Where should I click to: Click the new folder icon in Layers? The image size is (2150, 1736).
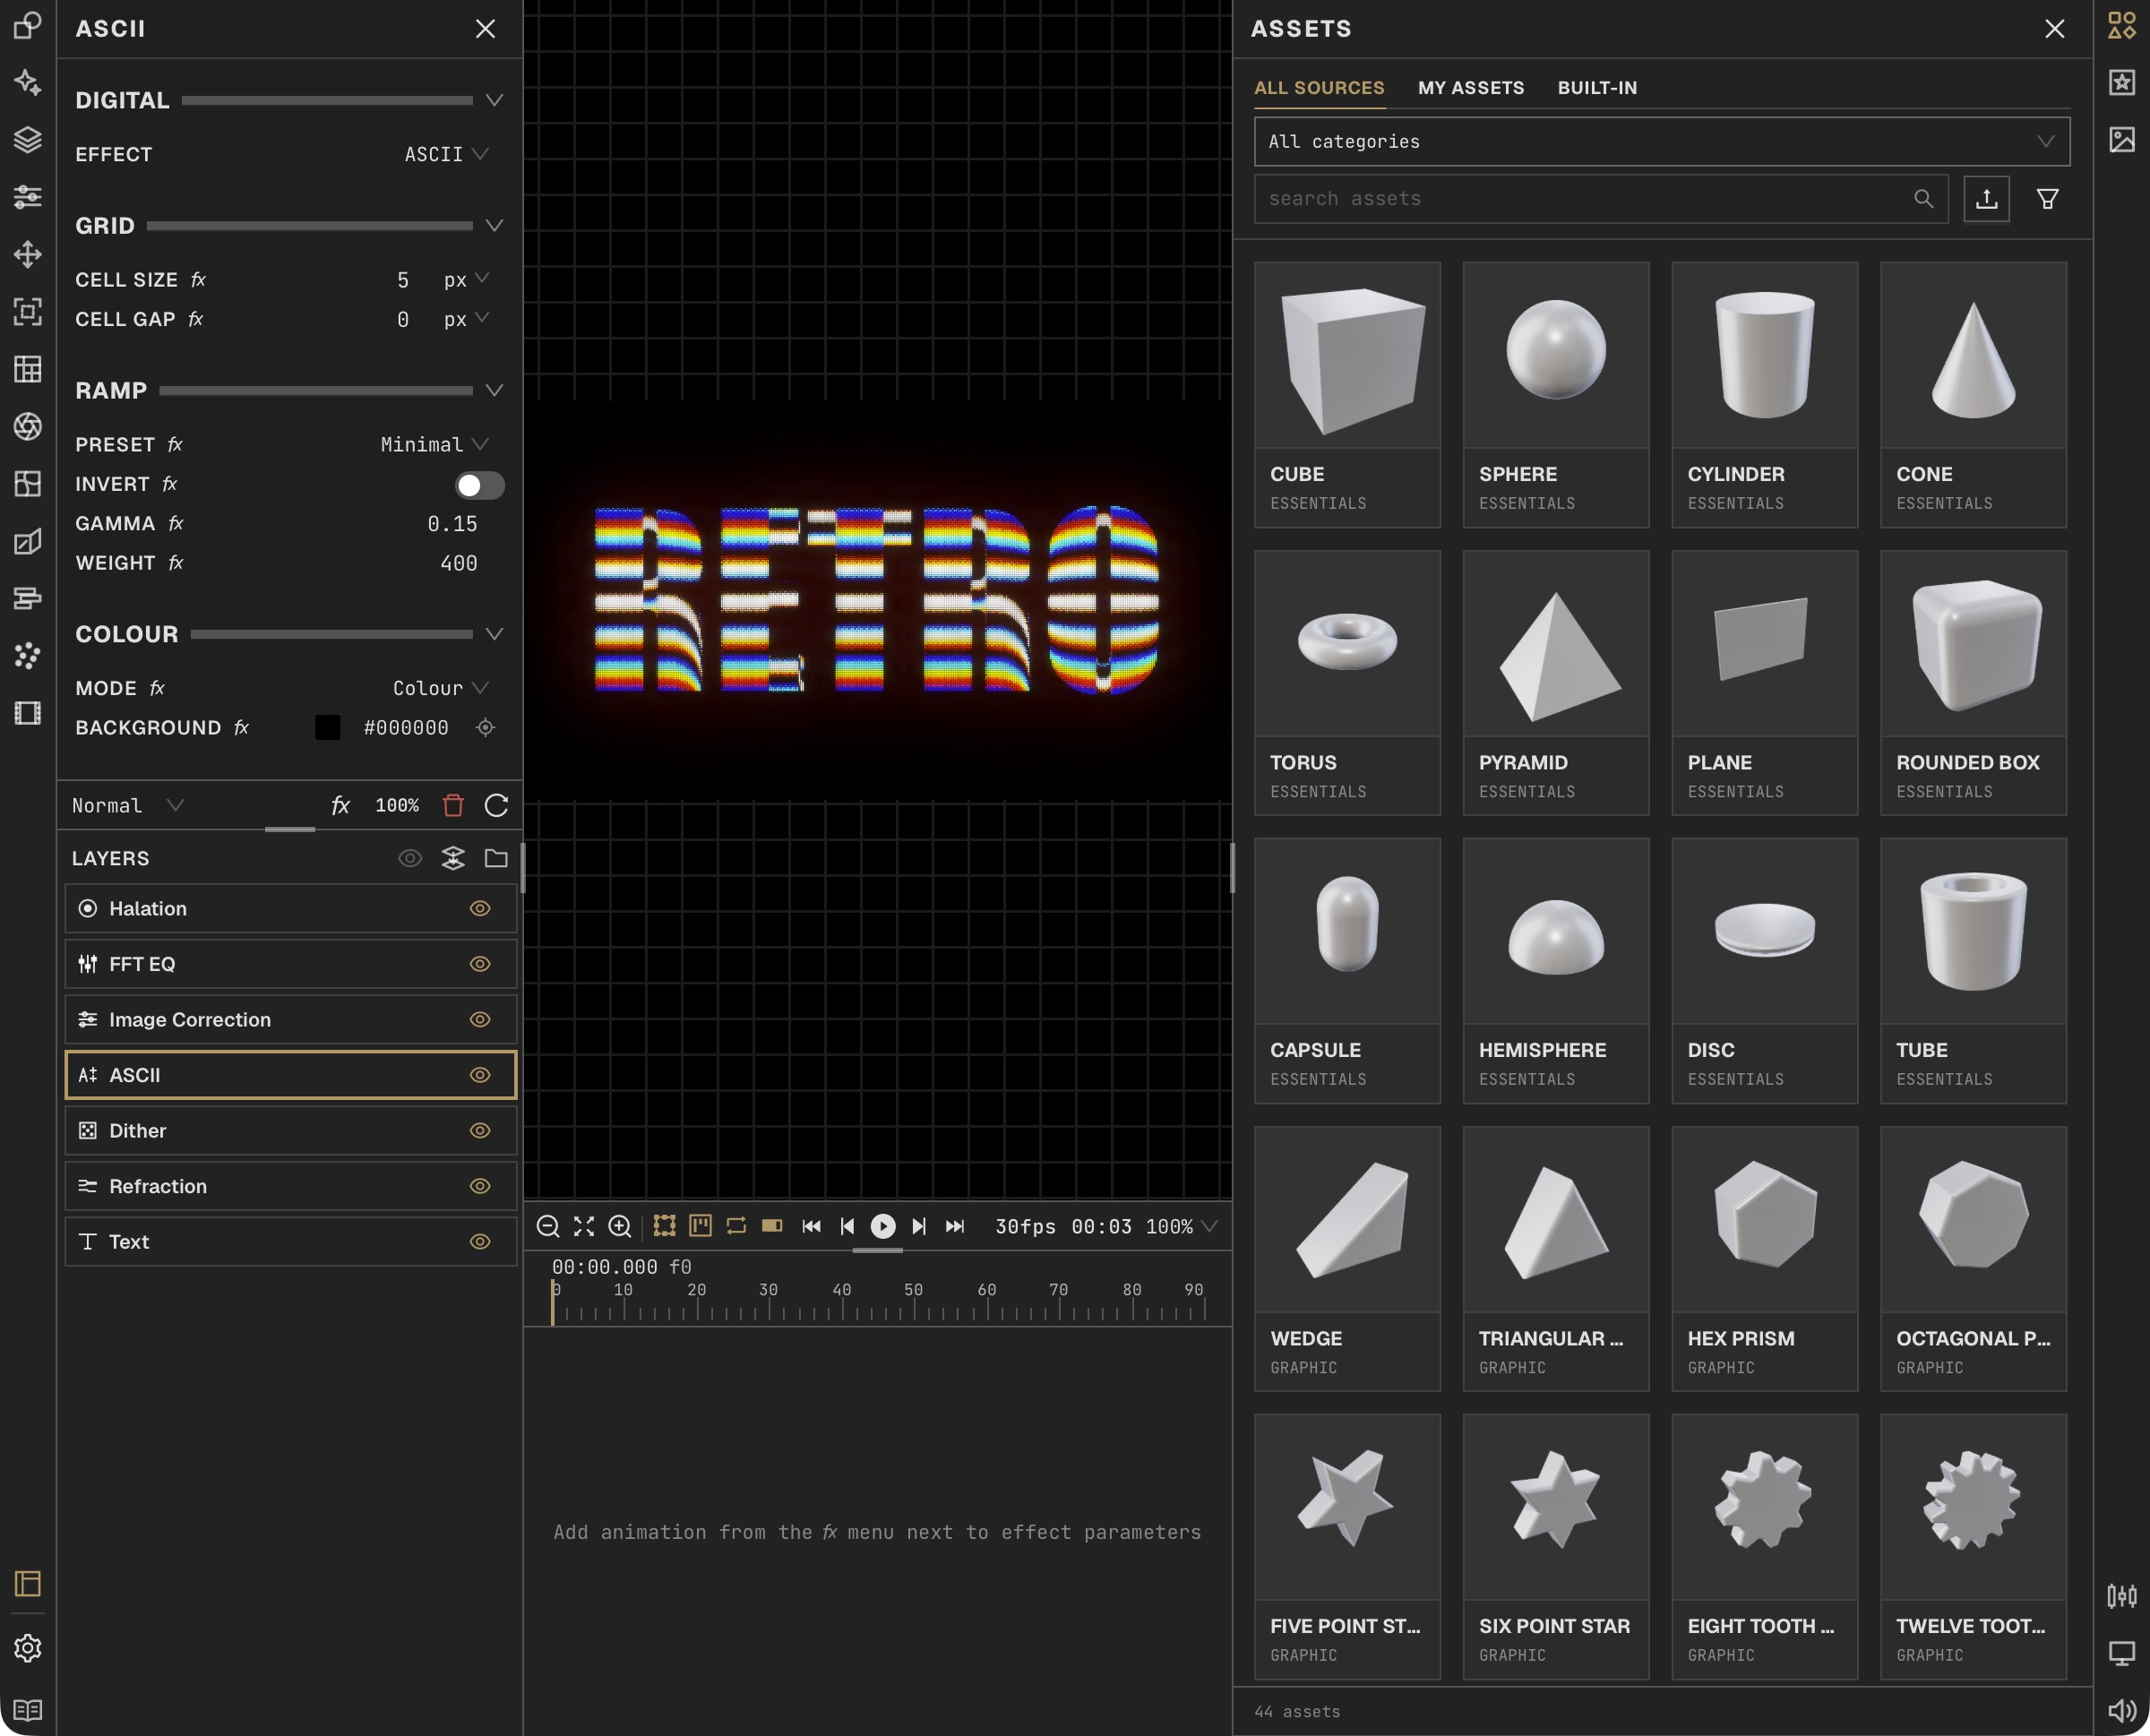click(x=496, y=858)
